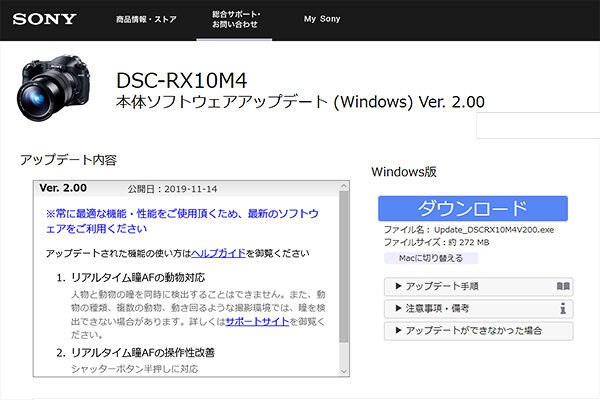Click scroll down arrow in update contents box
Image resolution: width=600 pixels, height=400 pixels.
click(344, 371)
